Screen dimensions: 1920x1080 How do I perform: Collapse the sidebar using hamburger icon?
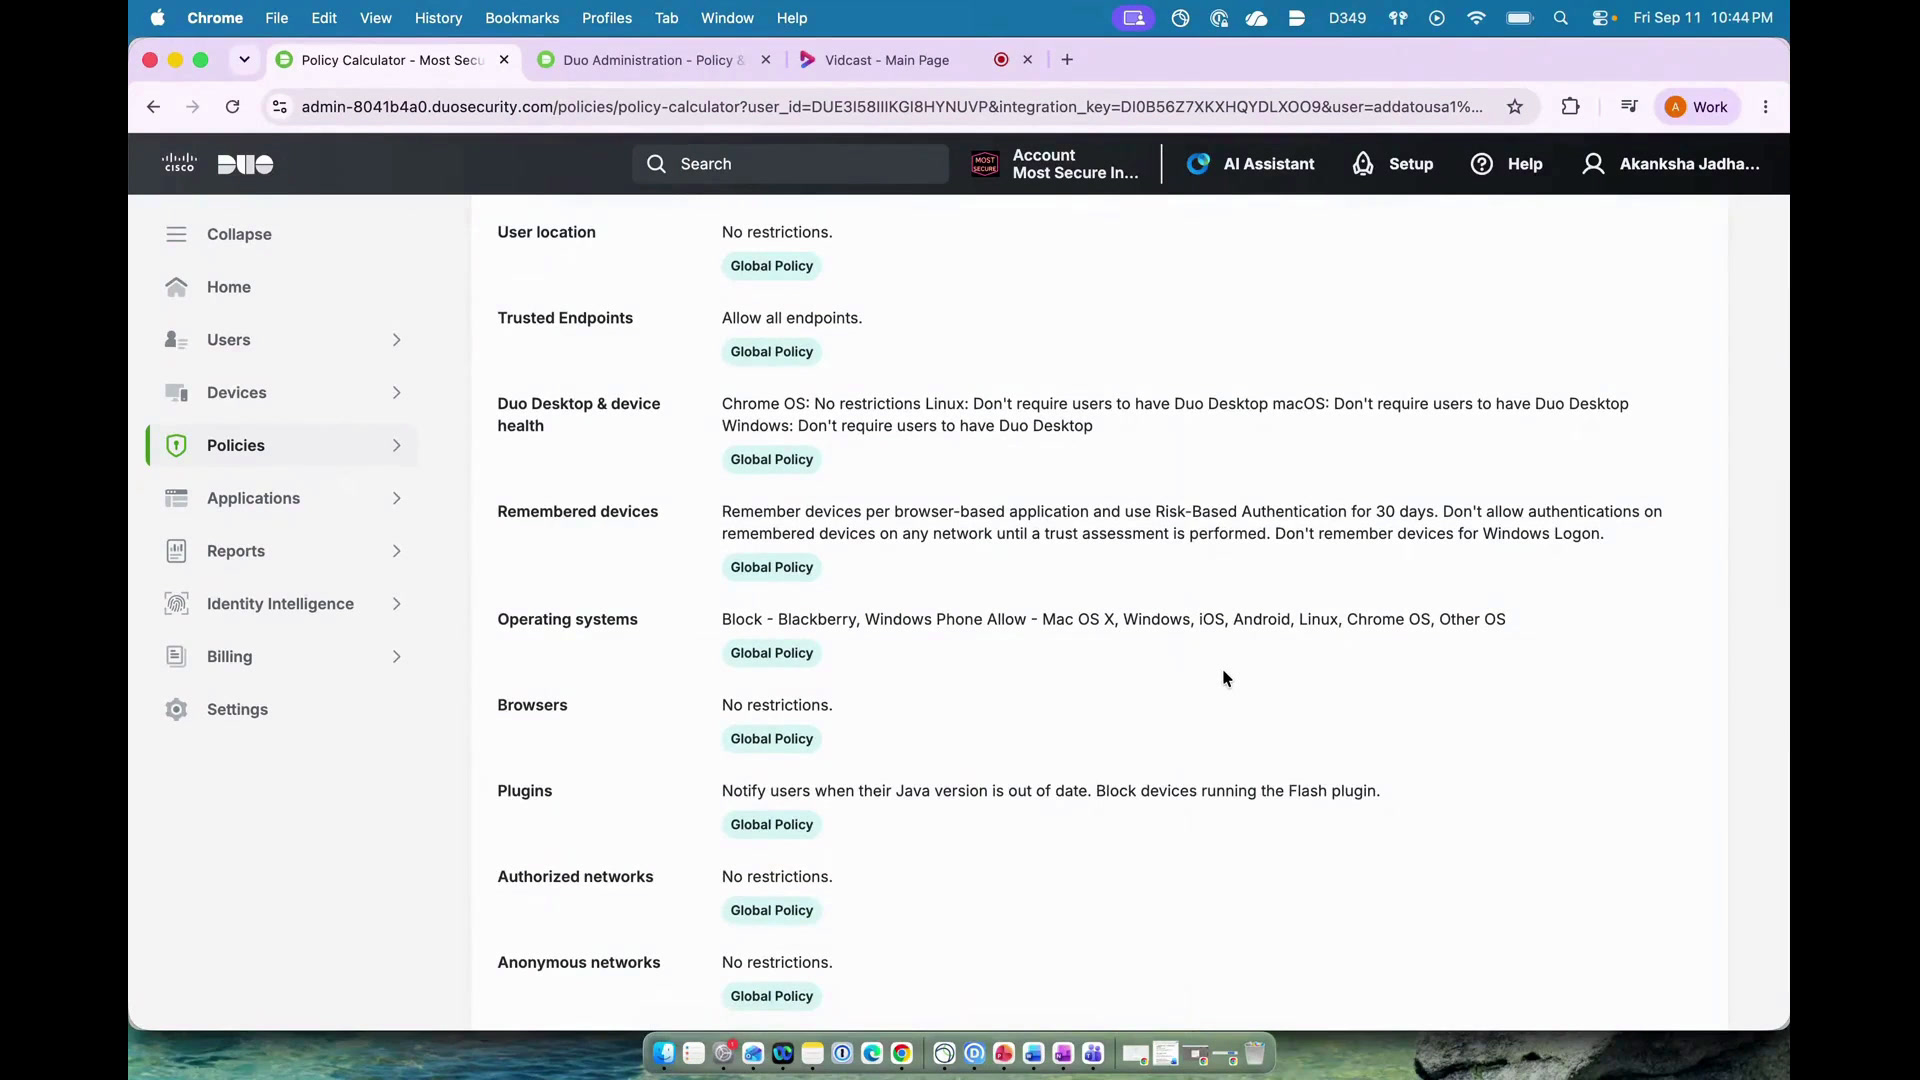pos(176,234)
